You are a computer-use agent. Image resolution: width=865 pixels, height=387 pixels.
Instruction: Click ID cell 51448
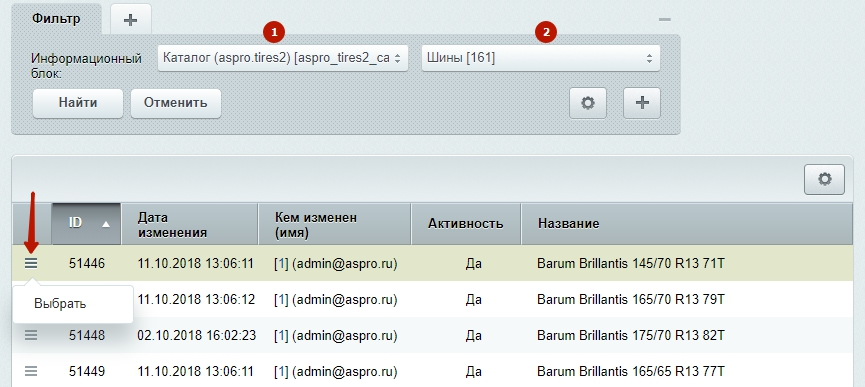(87, 335)
